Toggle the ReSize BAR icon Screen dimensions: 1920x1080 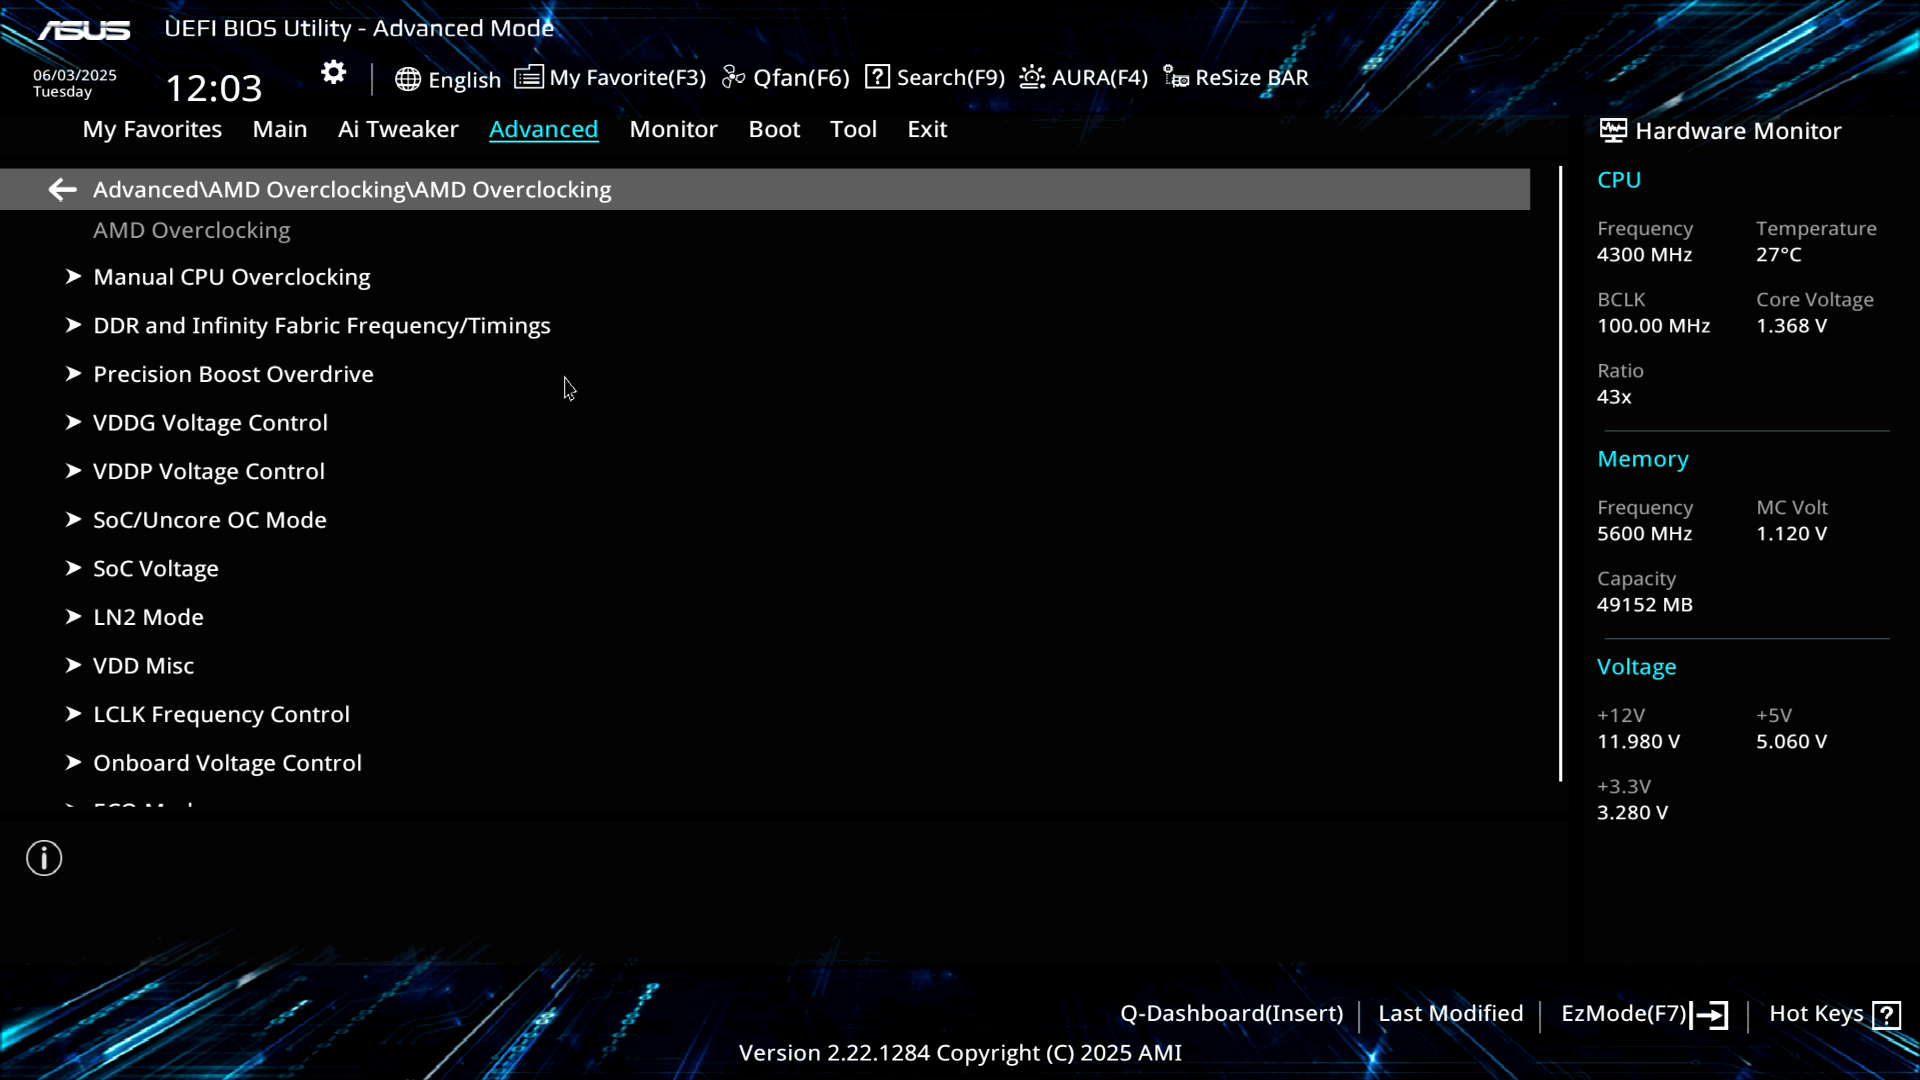(1176, 77)
